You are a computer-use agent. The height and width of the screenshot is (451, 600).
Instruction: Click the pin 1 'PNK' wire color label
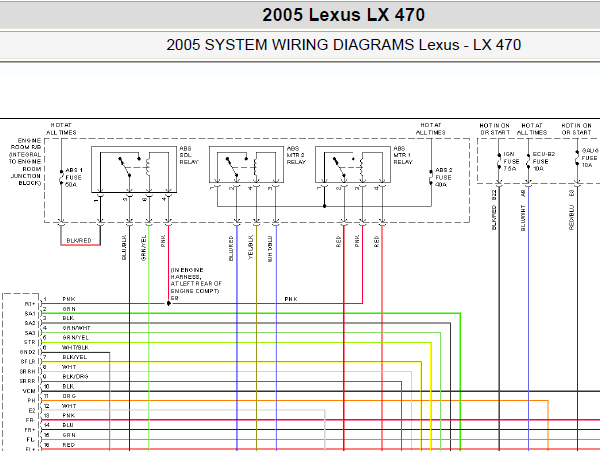click(69, 299)
